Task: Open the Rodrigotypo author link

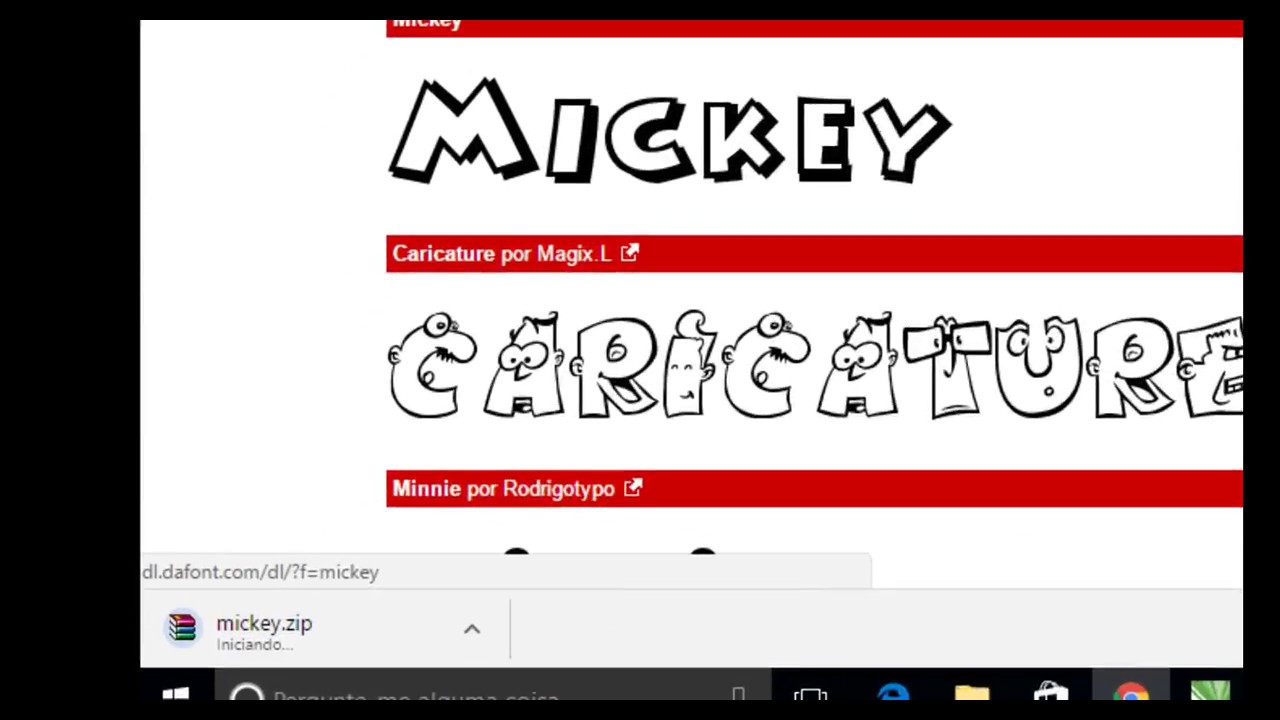Action: (558, 489)
